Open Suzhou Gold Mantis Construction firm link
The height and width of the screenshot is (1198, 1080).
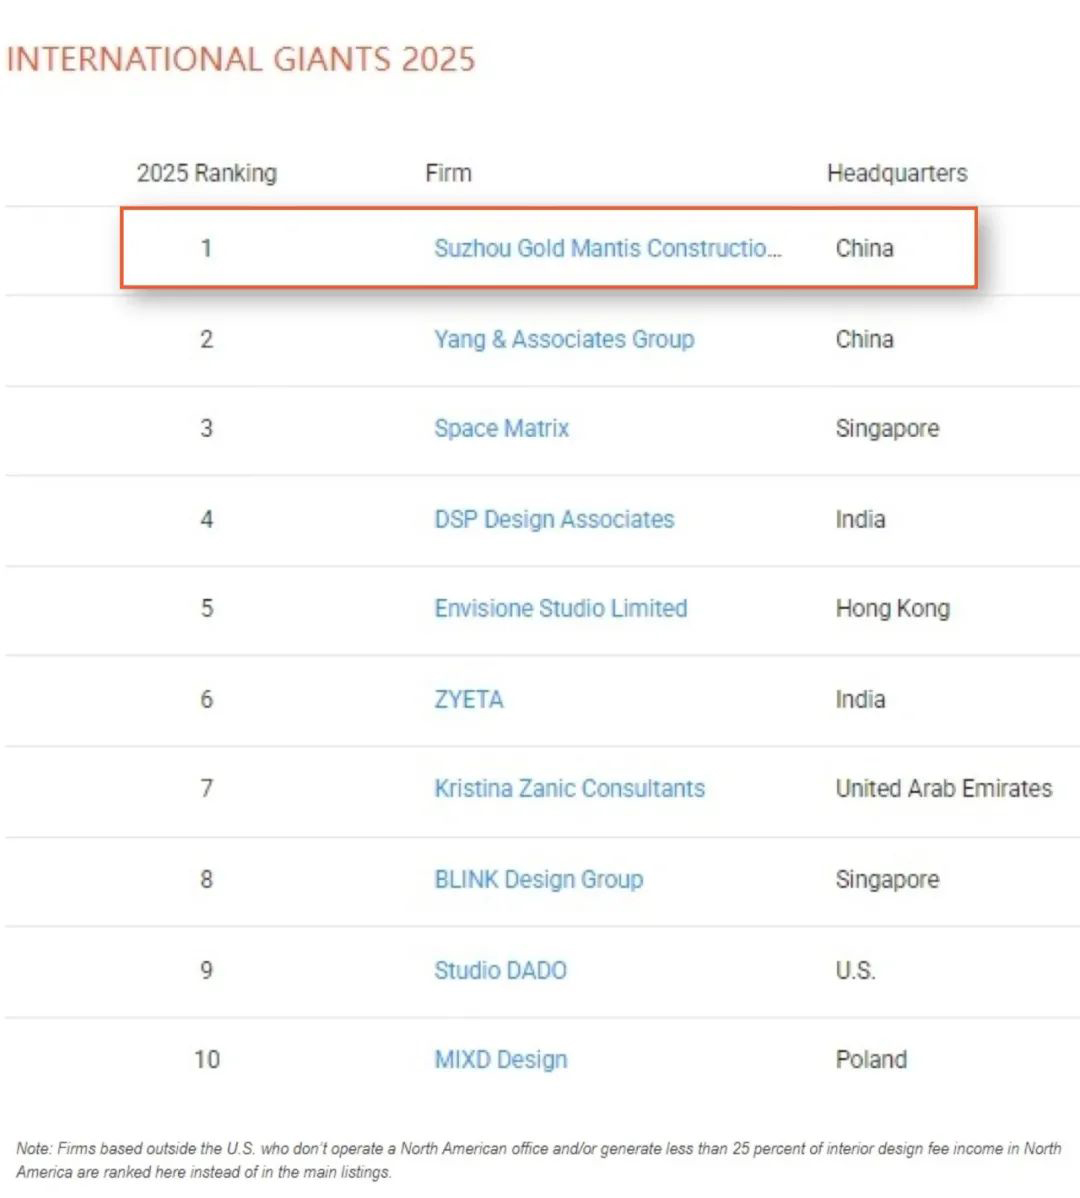pos(607,248)
